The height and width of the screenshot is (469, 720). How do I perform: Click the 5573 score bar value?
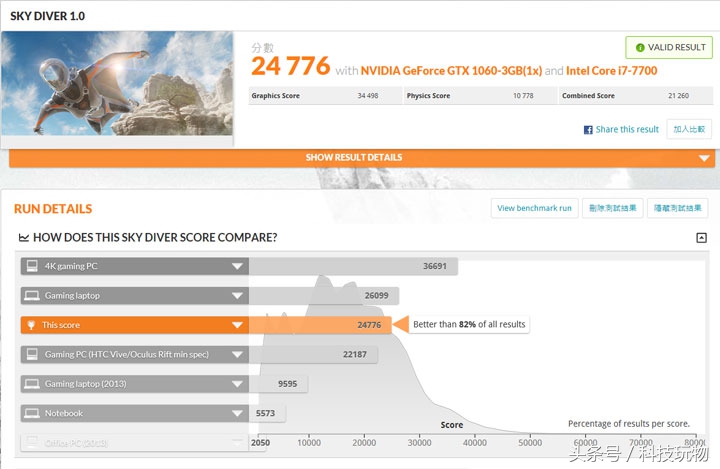point(265,413)
